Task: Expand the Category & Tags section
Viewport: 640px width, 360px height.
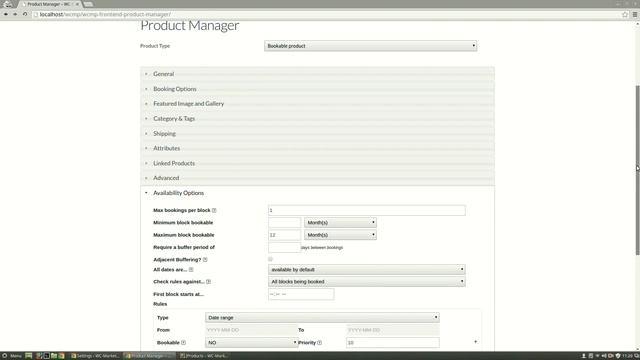Action: (318, 119)
